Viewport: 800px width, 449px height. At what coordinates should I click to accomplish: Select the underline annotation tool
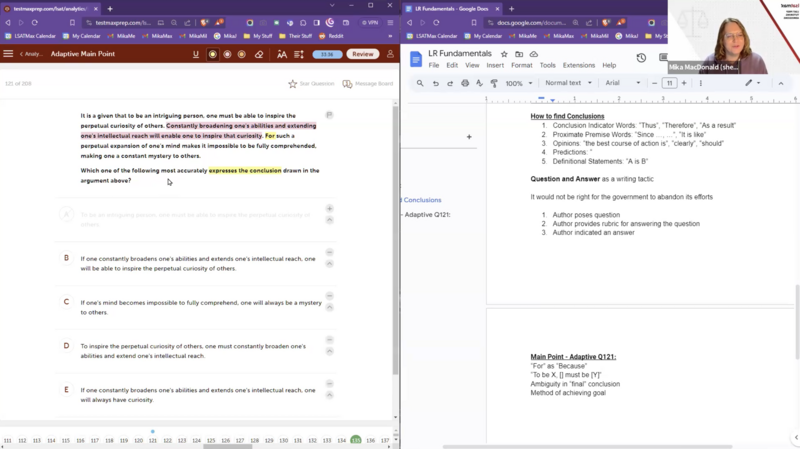[196, 54]
